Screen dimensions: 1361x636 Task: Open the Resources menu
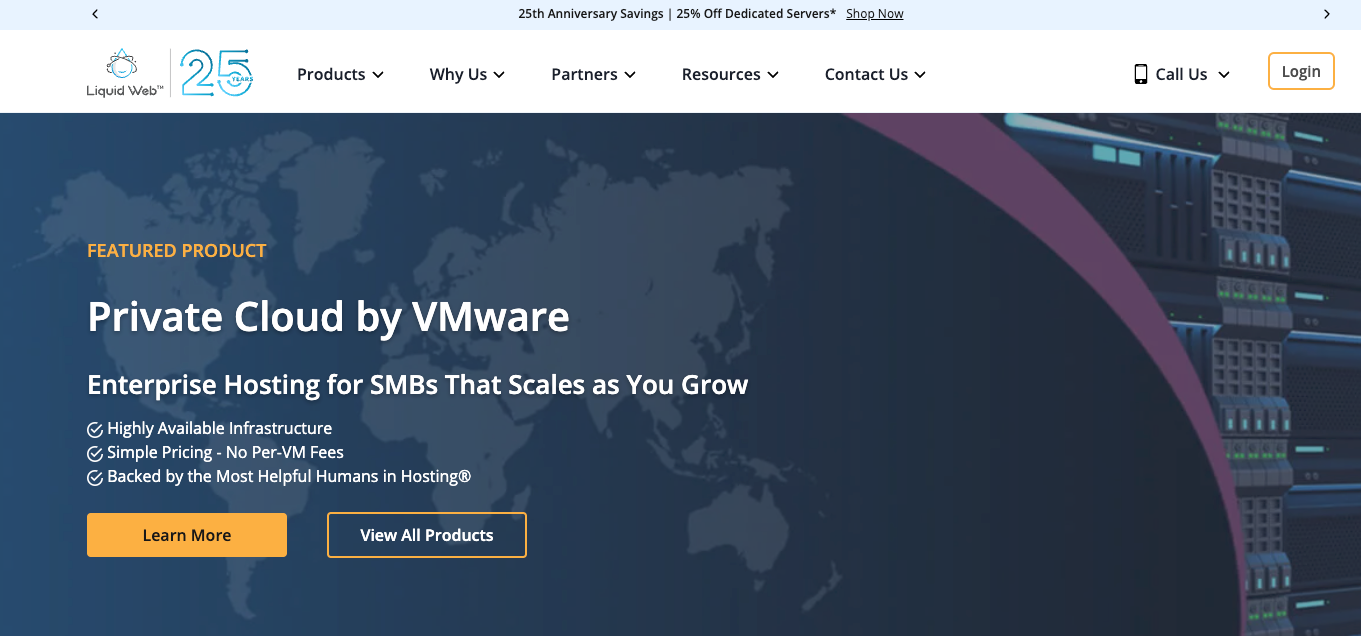tap(730, 74)
